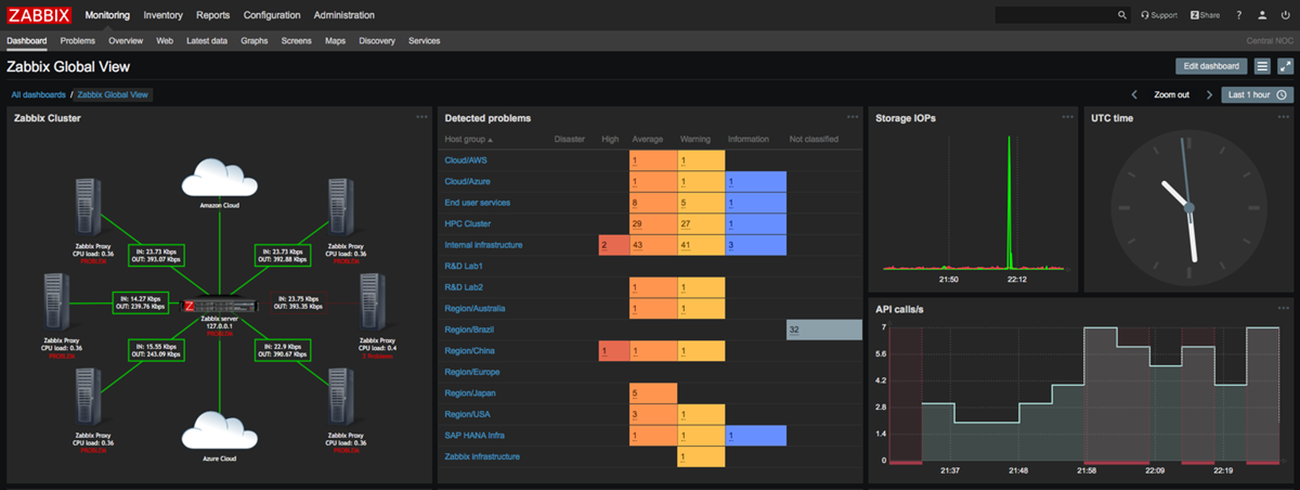Switch to the Latest data tab
This screenshot has width=1300, height=490.
click(207, 41)
